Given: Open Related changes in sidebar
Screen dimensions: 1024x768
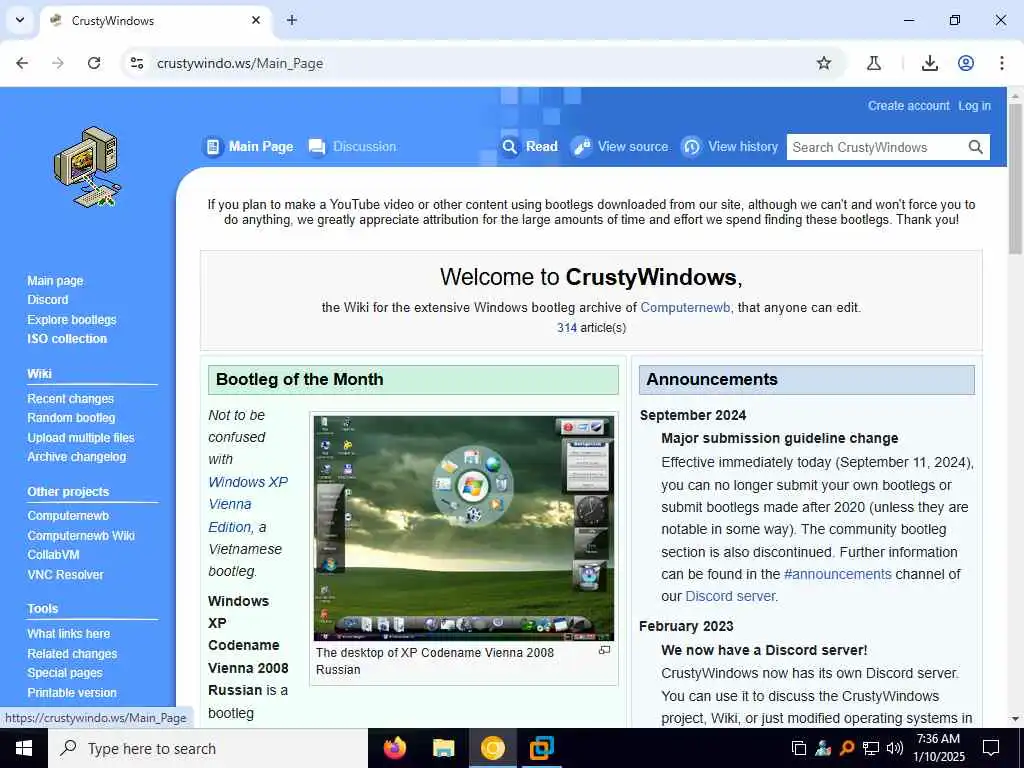Looking at the screenshot, I should click(72, 654).
